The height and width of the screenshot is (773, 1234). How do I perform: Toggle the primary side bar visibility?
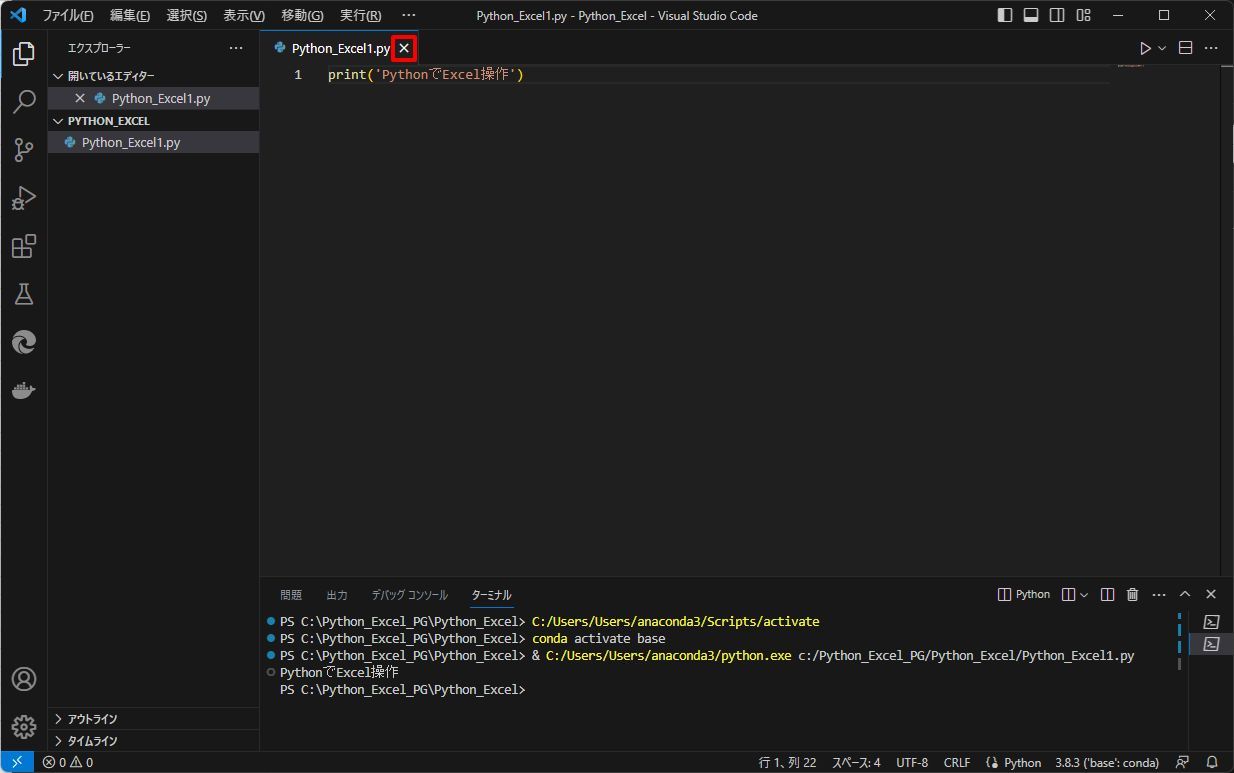pos(1005,15)
